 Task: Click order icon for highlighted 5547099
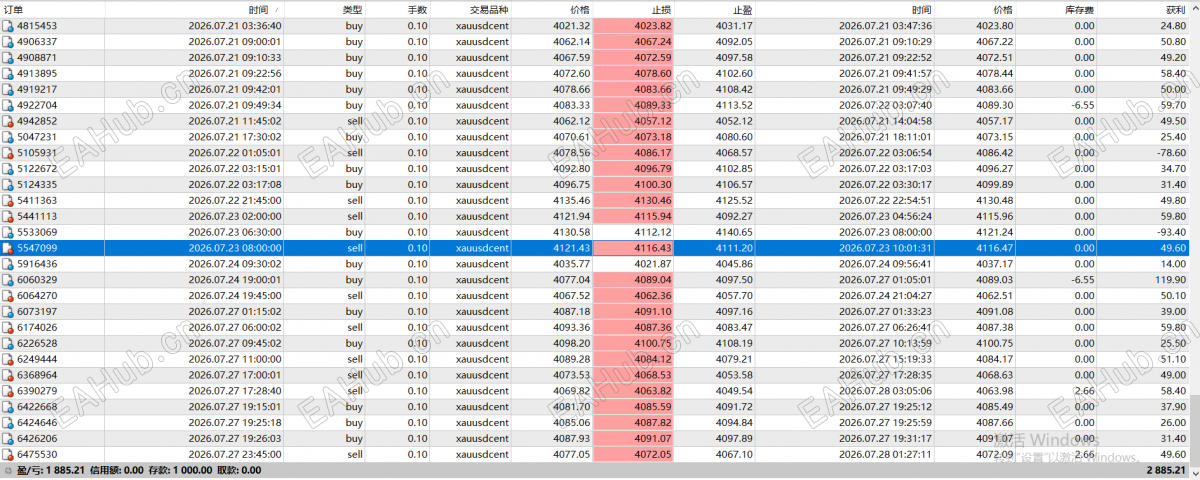click(x=9, y=248)
